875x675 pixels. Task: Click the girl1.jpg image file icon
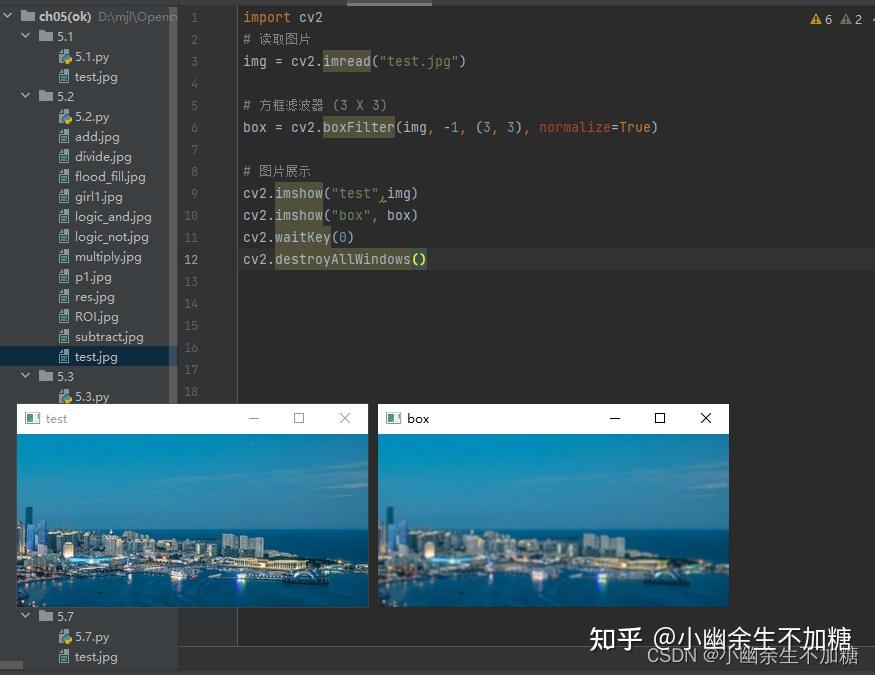pyautogui.click(x=65, y=196)
